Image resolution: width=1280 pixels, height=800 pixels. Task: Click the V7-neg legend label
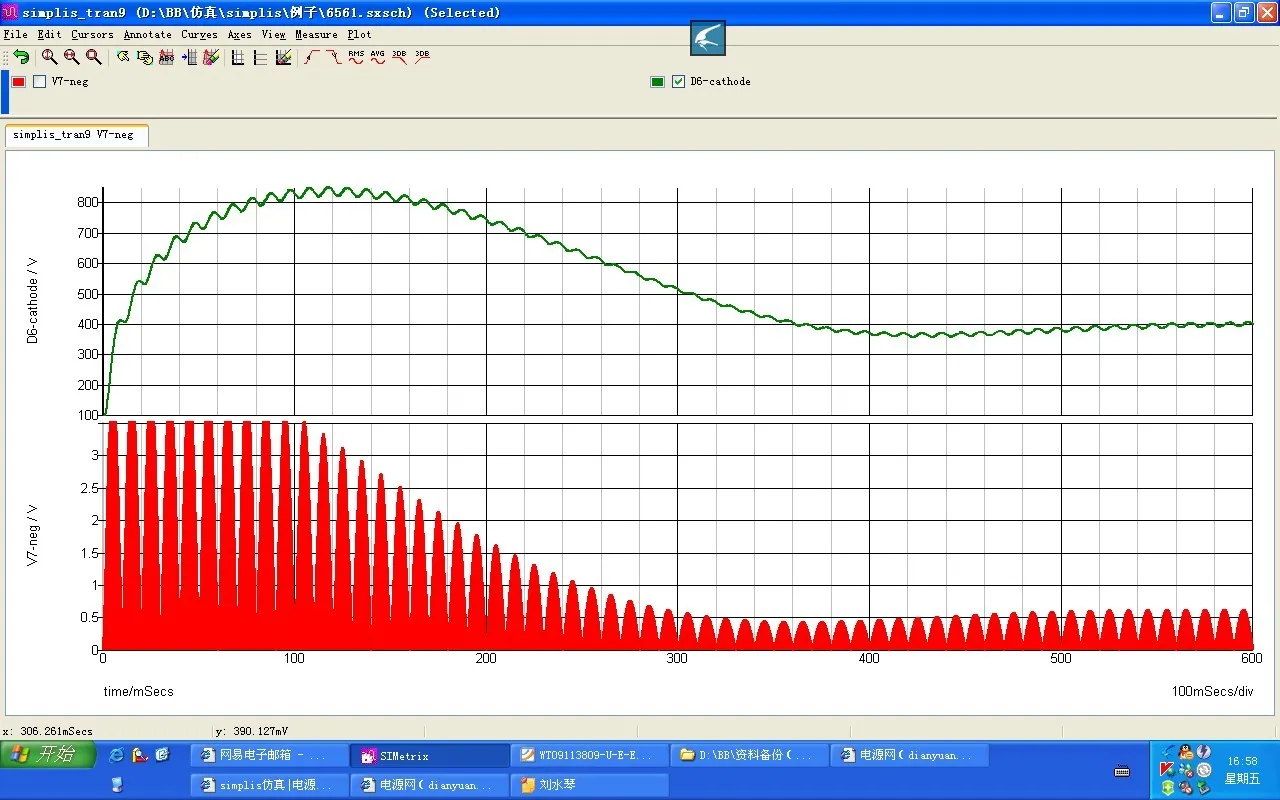[70, 82]
